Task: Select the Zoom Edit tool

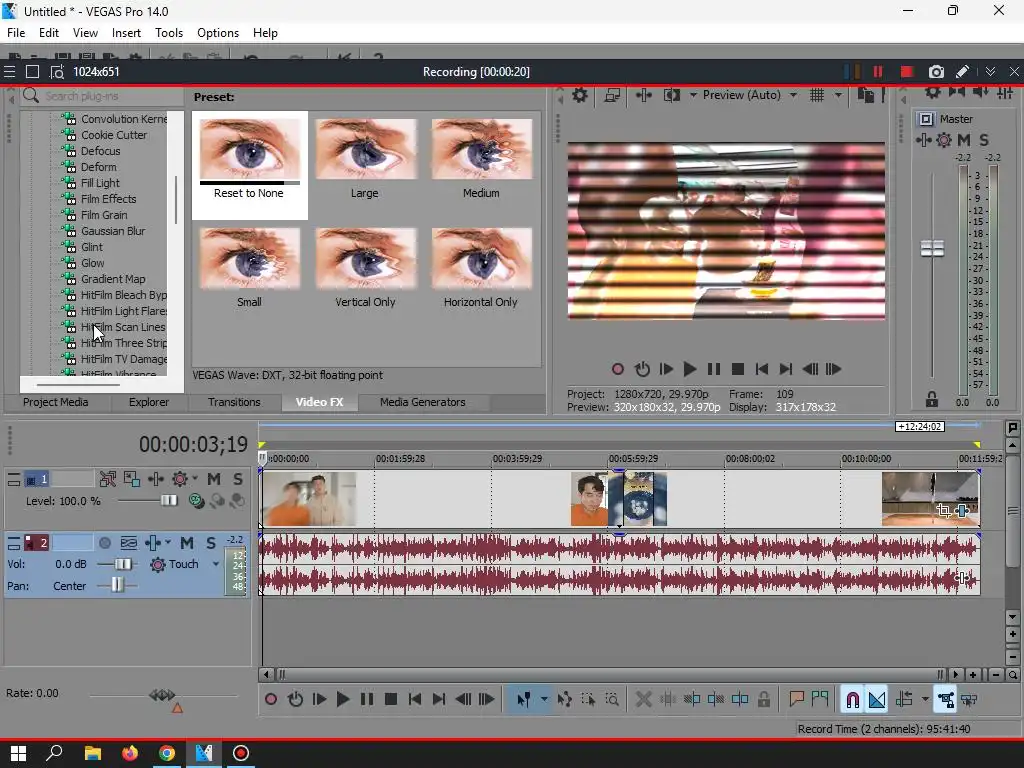Action: click(x=612, y=700)
